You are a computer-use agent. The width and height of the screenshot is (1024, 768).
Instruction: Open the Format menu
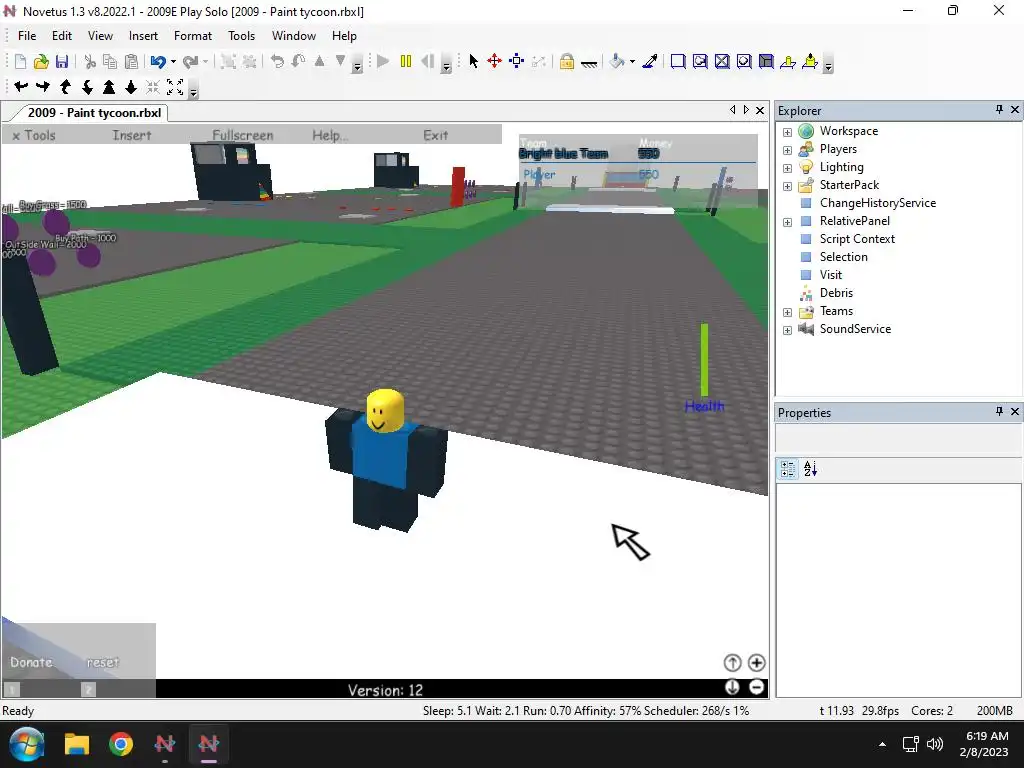coord(193,36)
